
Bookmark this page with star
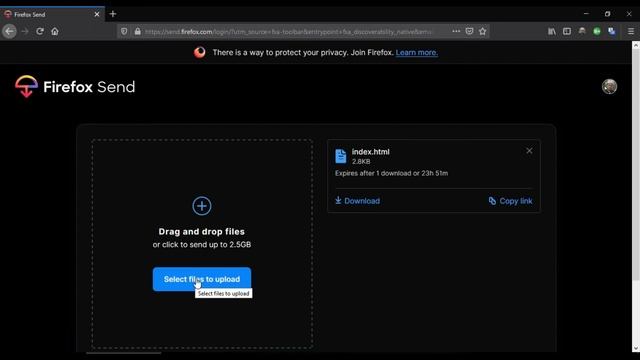tap(482, 31)
